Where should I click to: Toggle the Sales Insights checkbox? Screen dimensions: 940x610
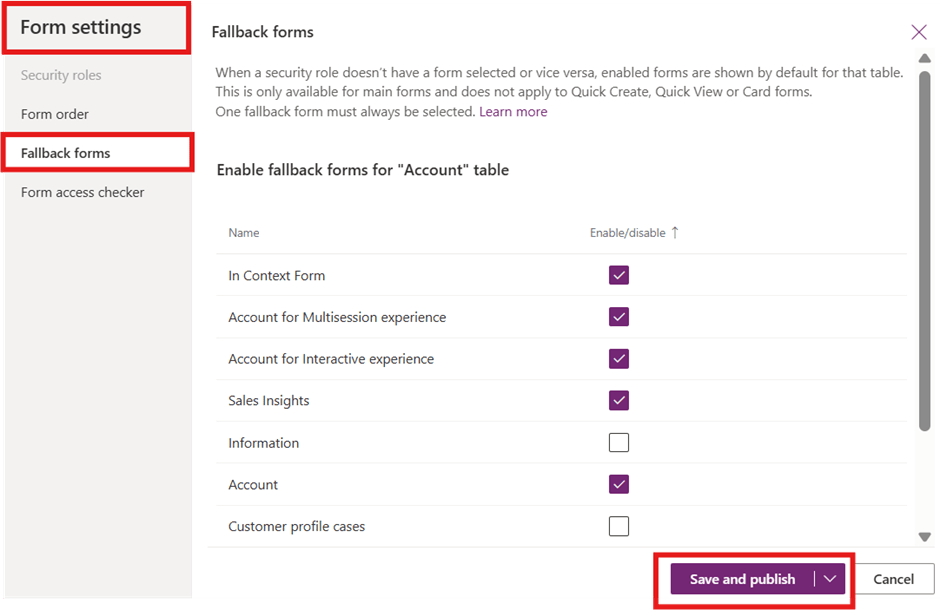[x=619, y=401]
